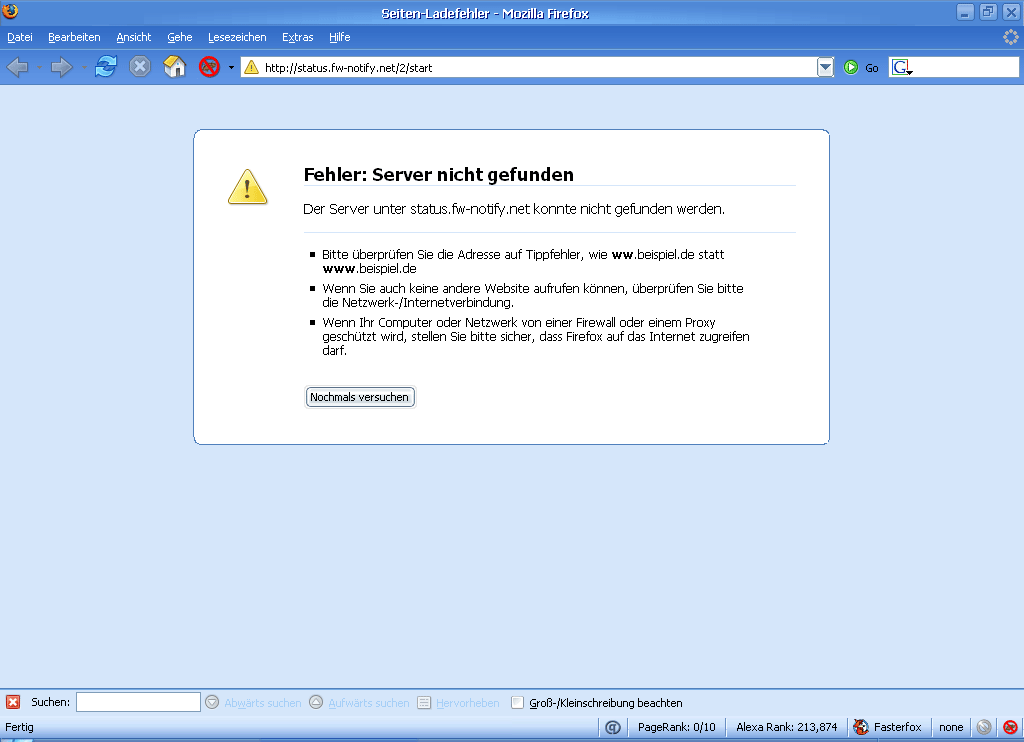Click the Stop loading icon
The width and height of the screenshot is (1024, 742).
tap(140, 67)
